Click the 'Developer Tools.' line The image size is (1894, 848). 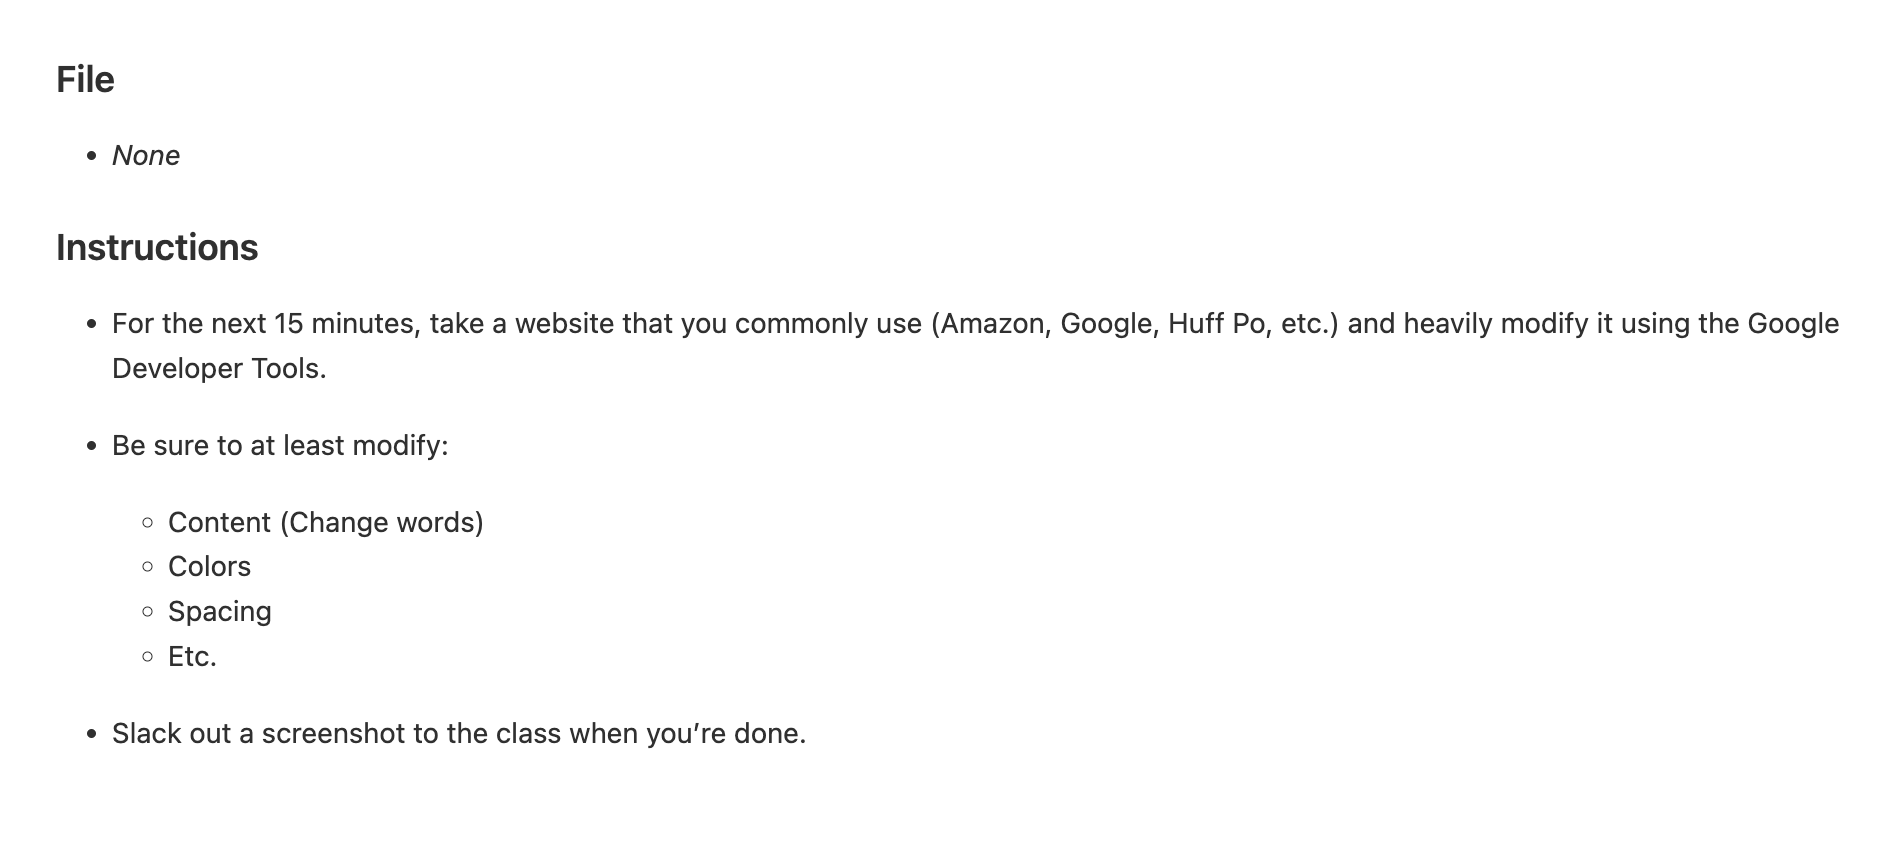pos(219,369)
